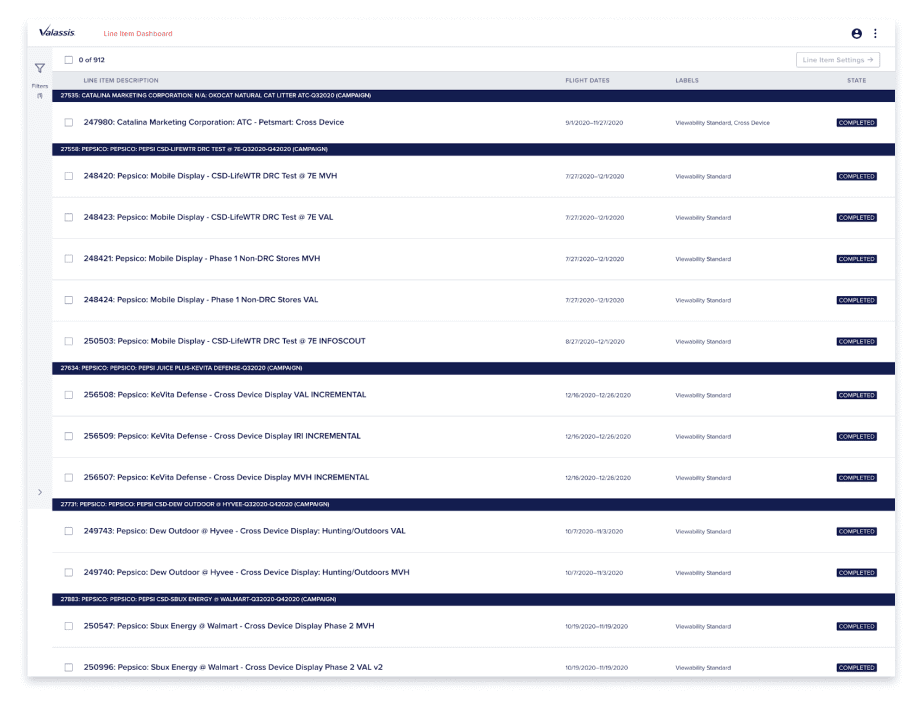Click COMPLETED badge for line item 248420
This screenshot has height=701, width=923.
[x=856, y=177]
